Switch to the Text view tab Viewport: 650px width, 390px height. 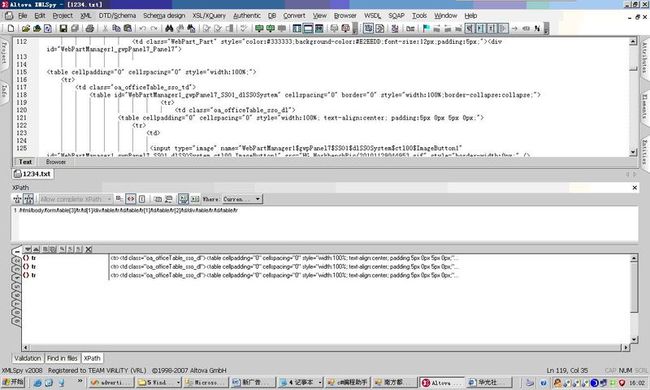25,162
